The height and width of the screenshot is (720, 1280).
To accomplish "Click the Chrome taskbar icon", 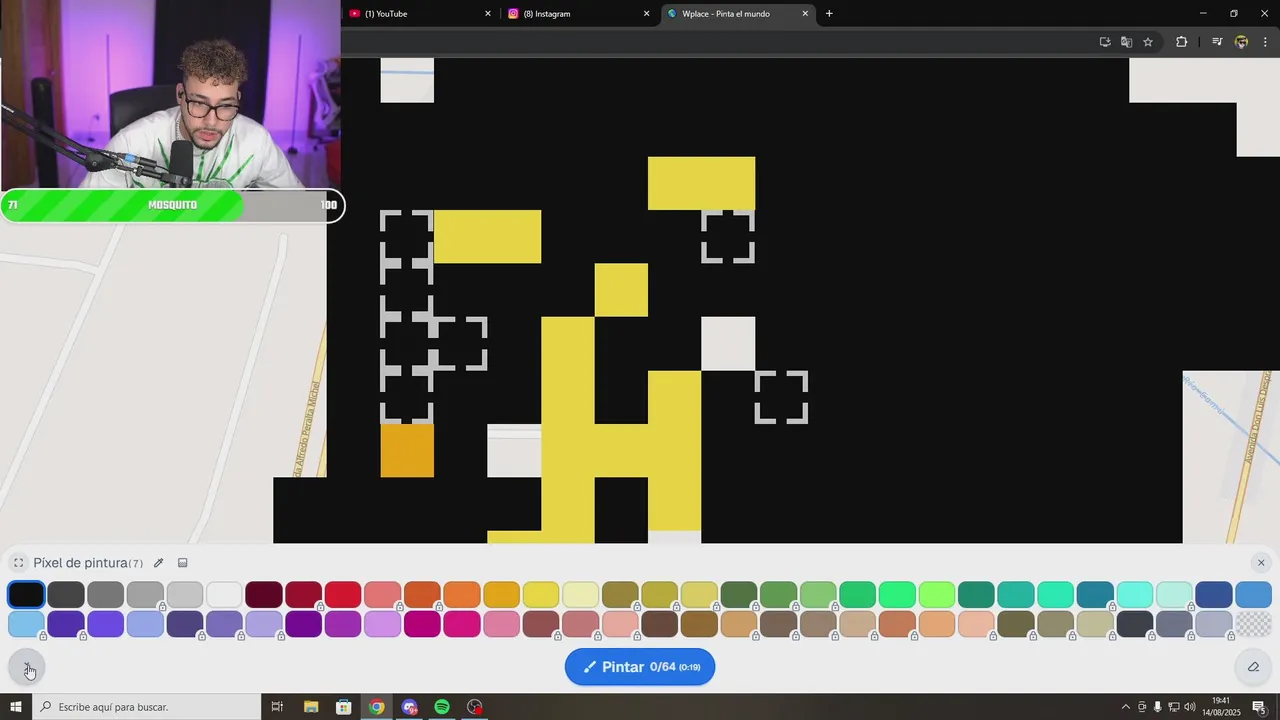I will (376, 707).
